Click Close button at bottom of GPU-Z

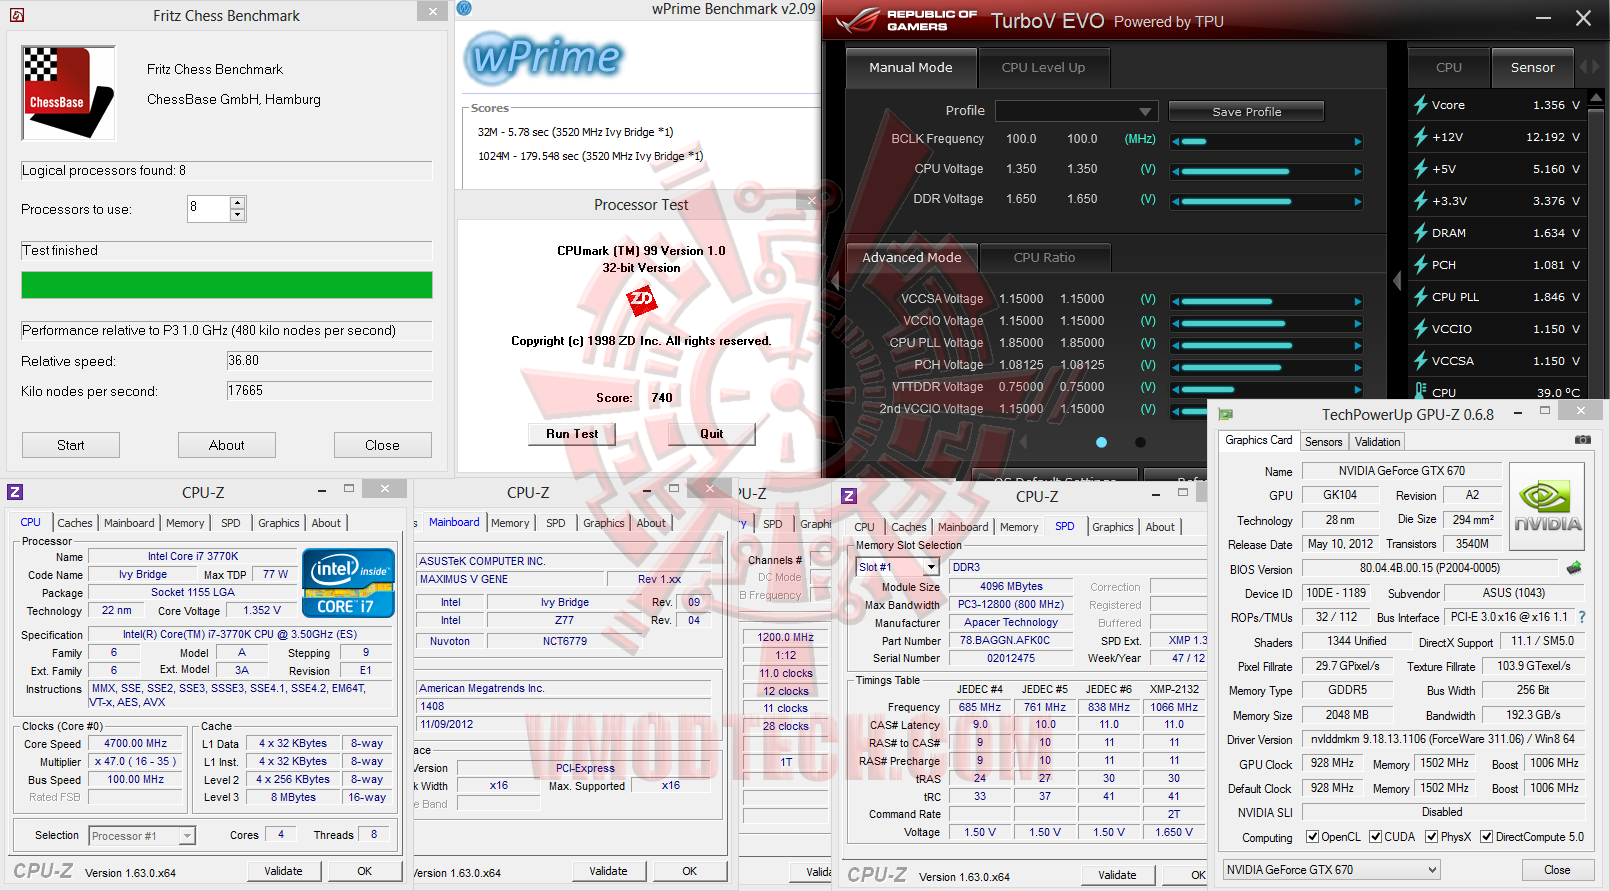click(1557, 870)
